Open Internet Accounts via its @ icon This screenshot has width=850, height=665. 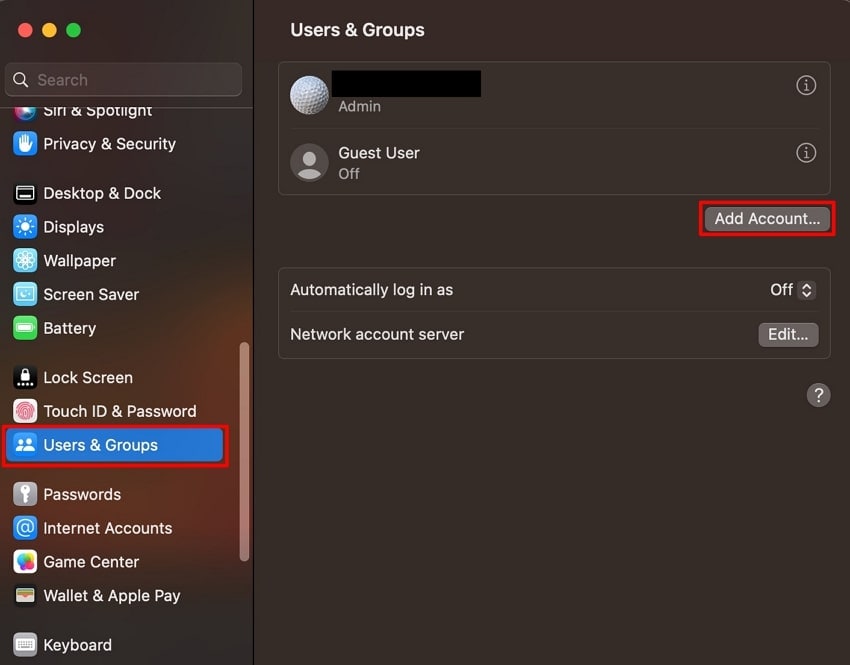tap(24, 528)
